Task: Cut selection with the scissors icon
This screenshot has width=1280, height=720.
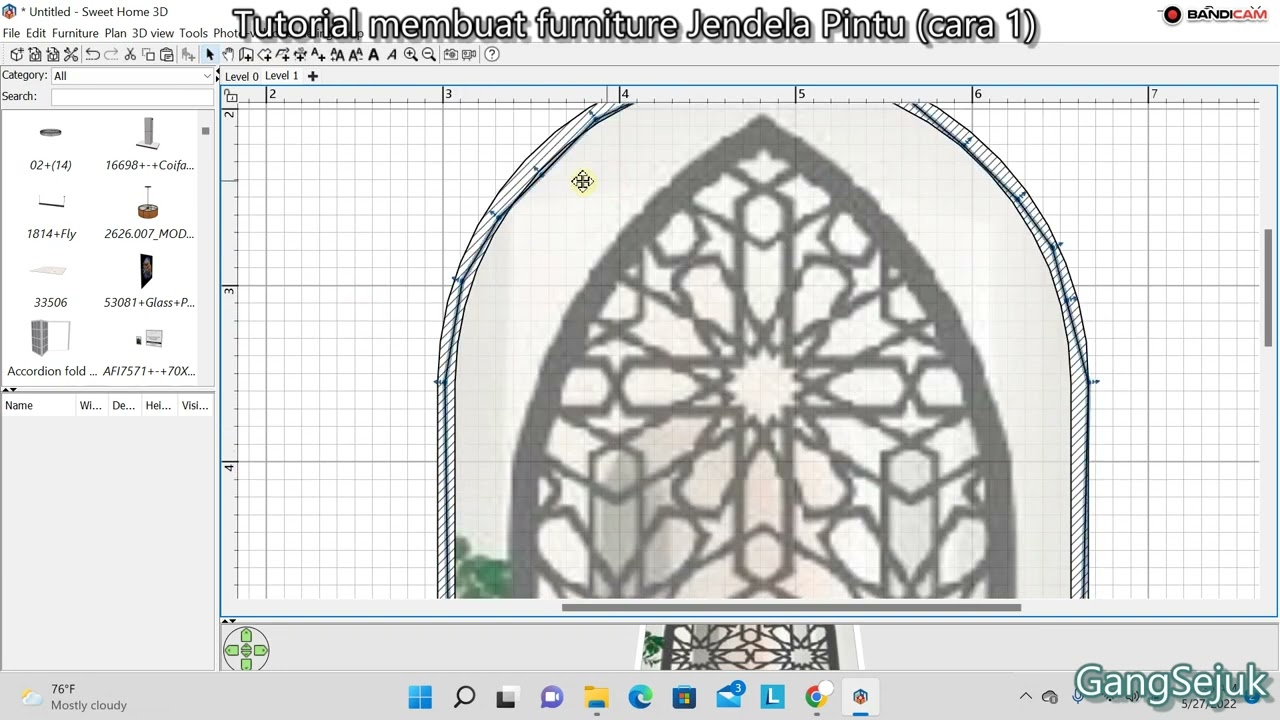Action: (130, 54)
